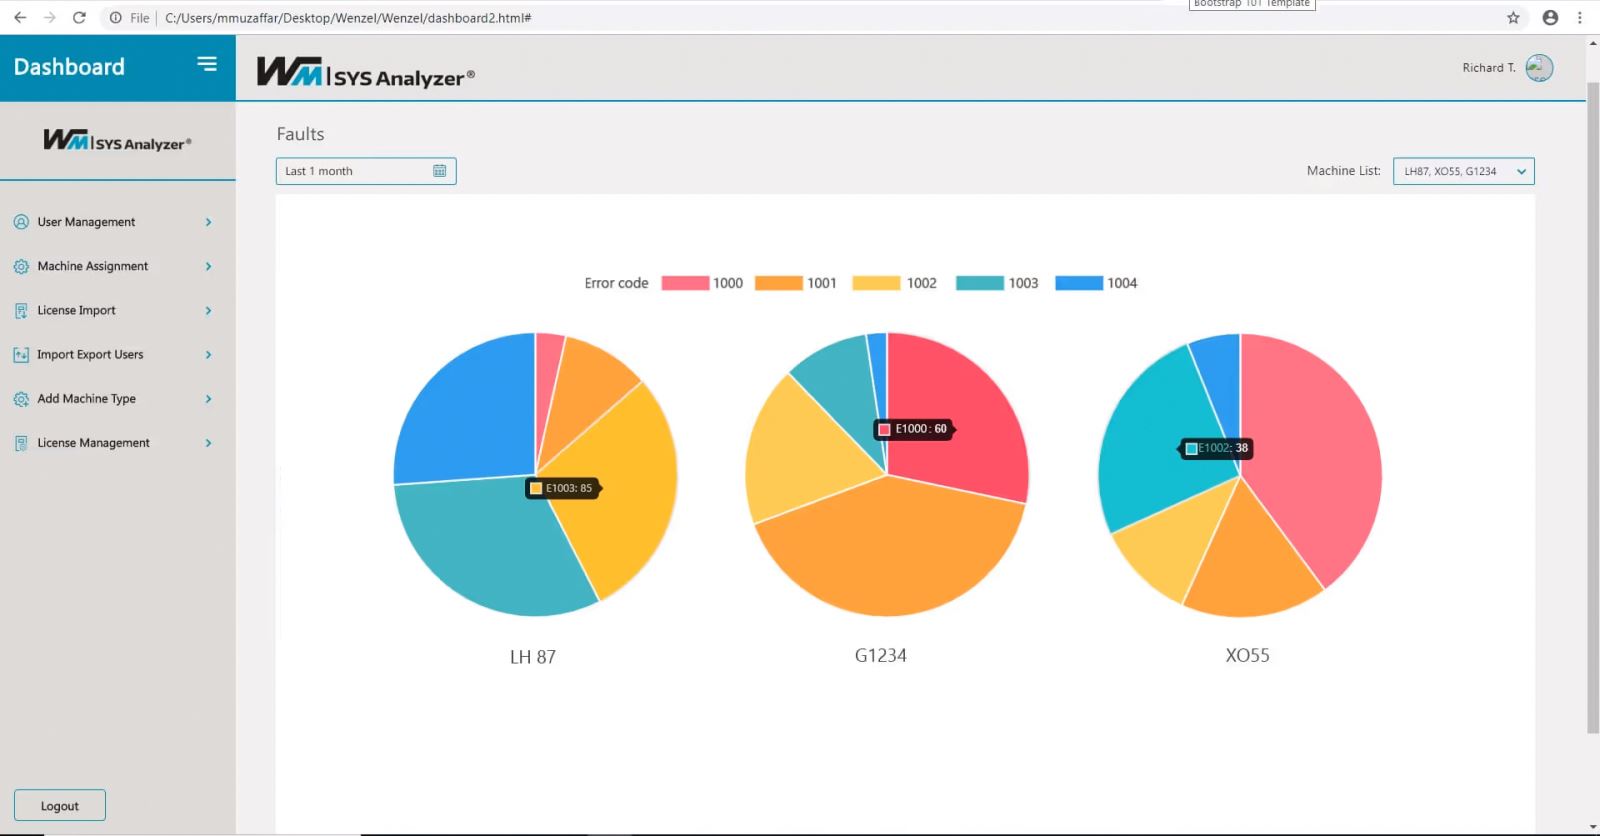Click the Machine Assignment gear icon
This screenshot has height=836, width=1600.
[x=21, y=267]
